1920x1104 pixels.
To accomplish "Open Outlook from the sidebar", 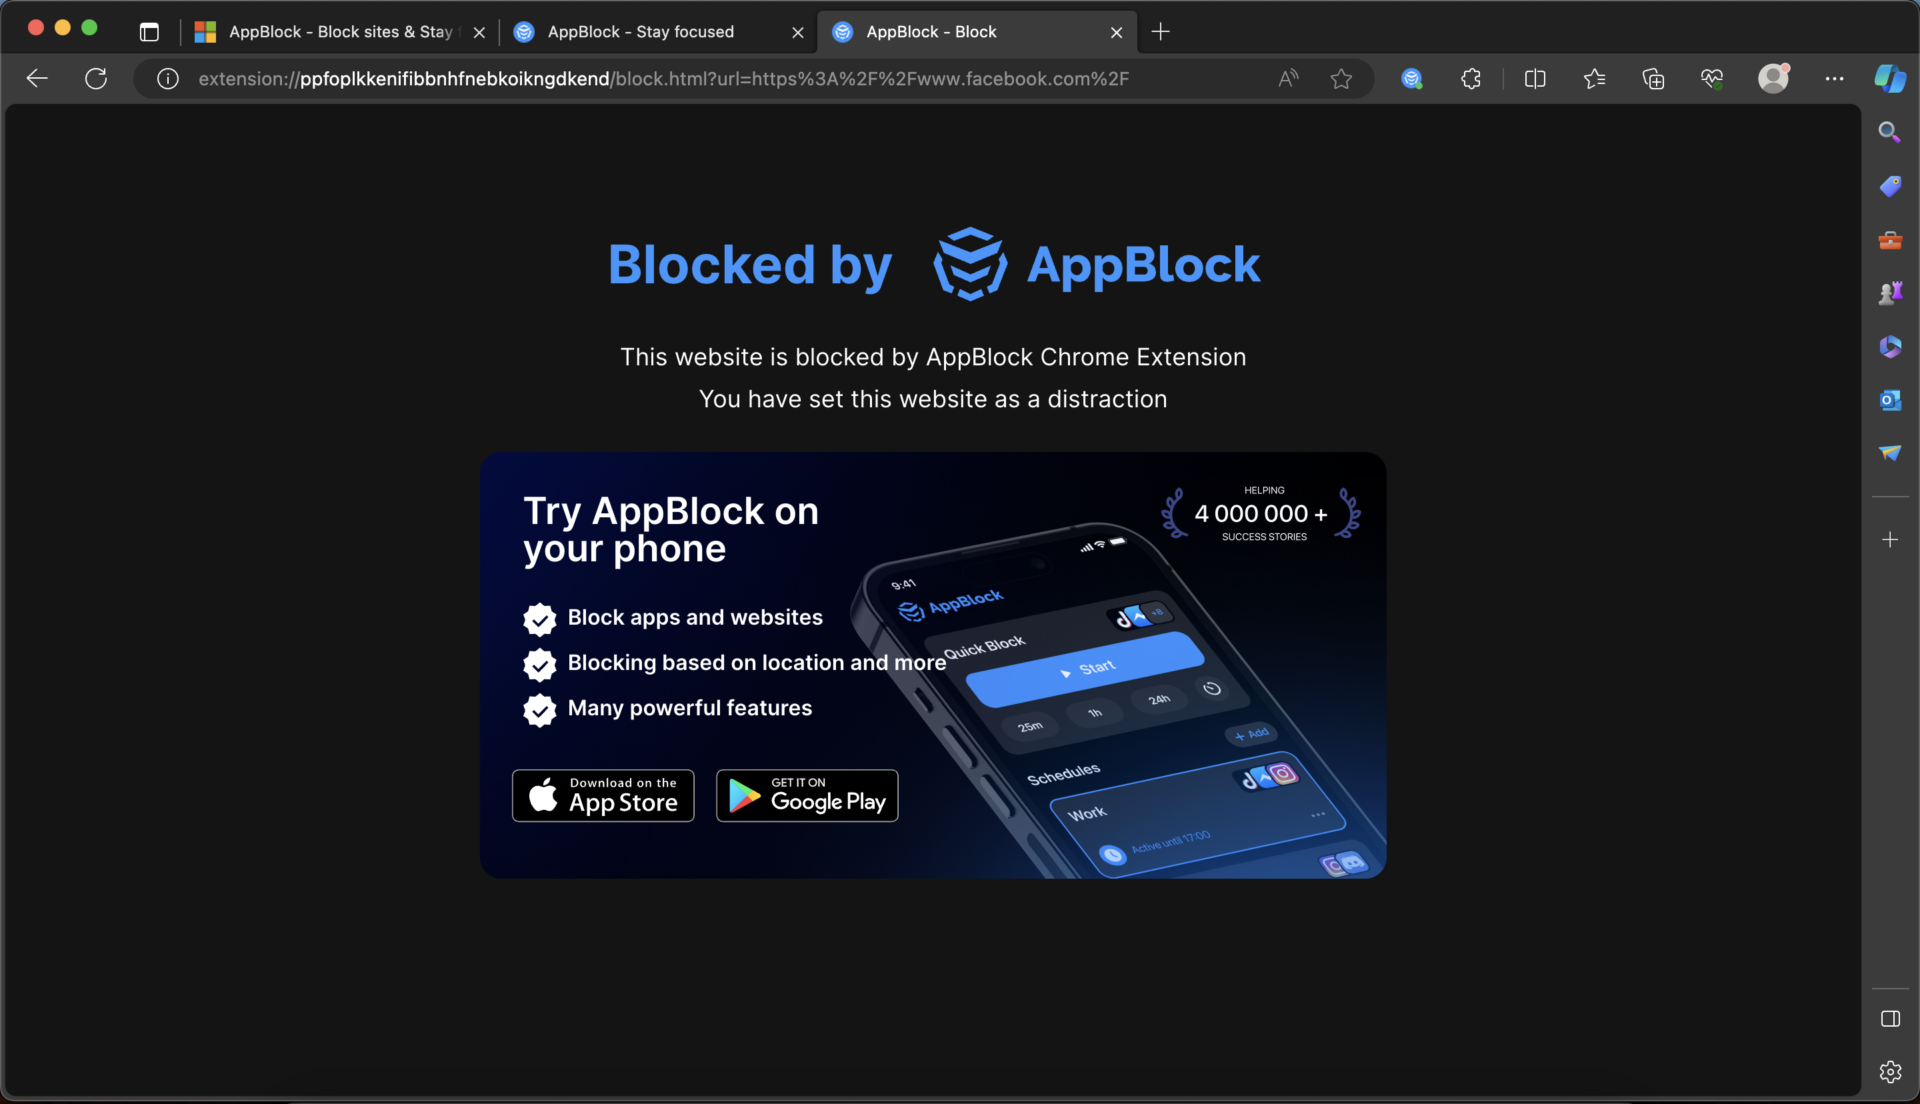I will pyautogui.click(x=1889, y=400).
